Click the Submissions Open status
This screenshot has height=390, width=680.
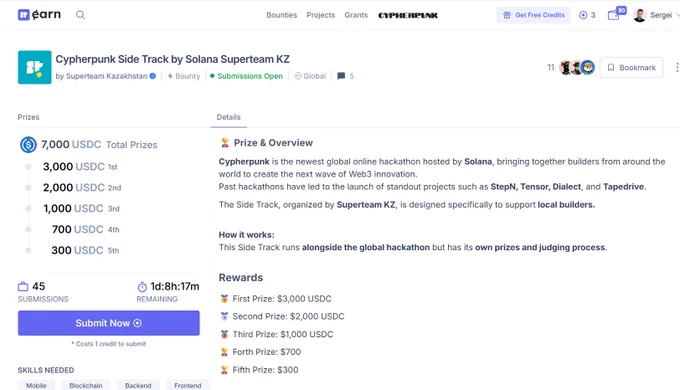(x=246, y=76)
